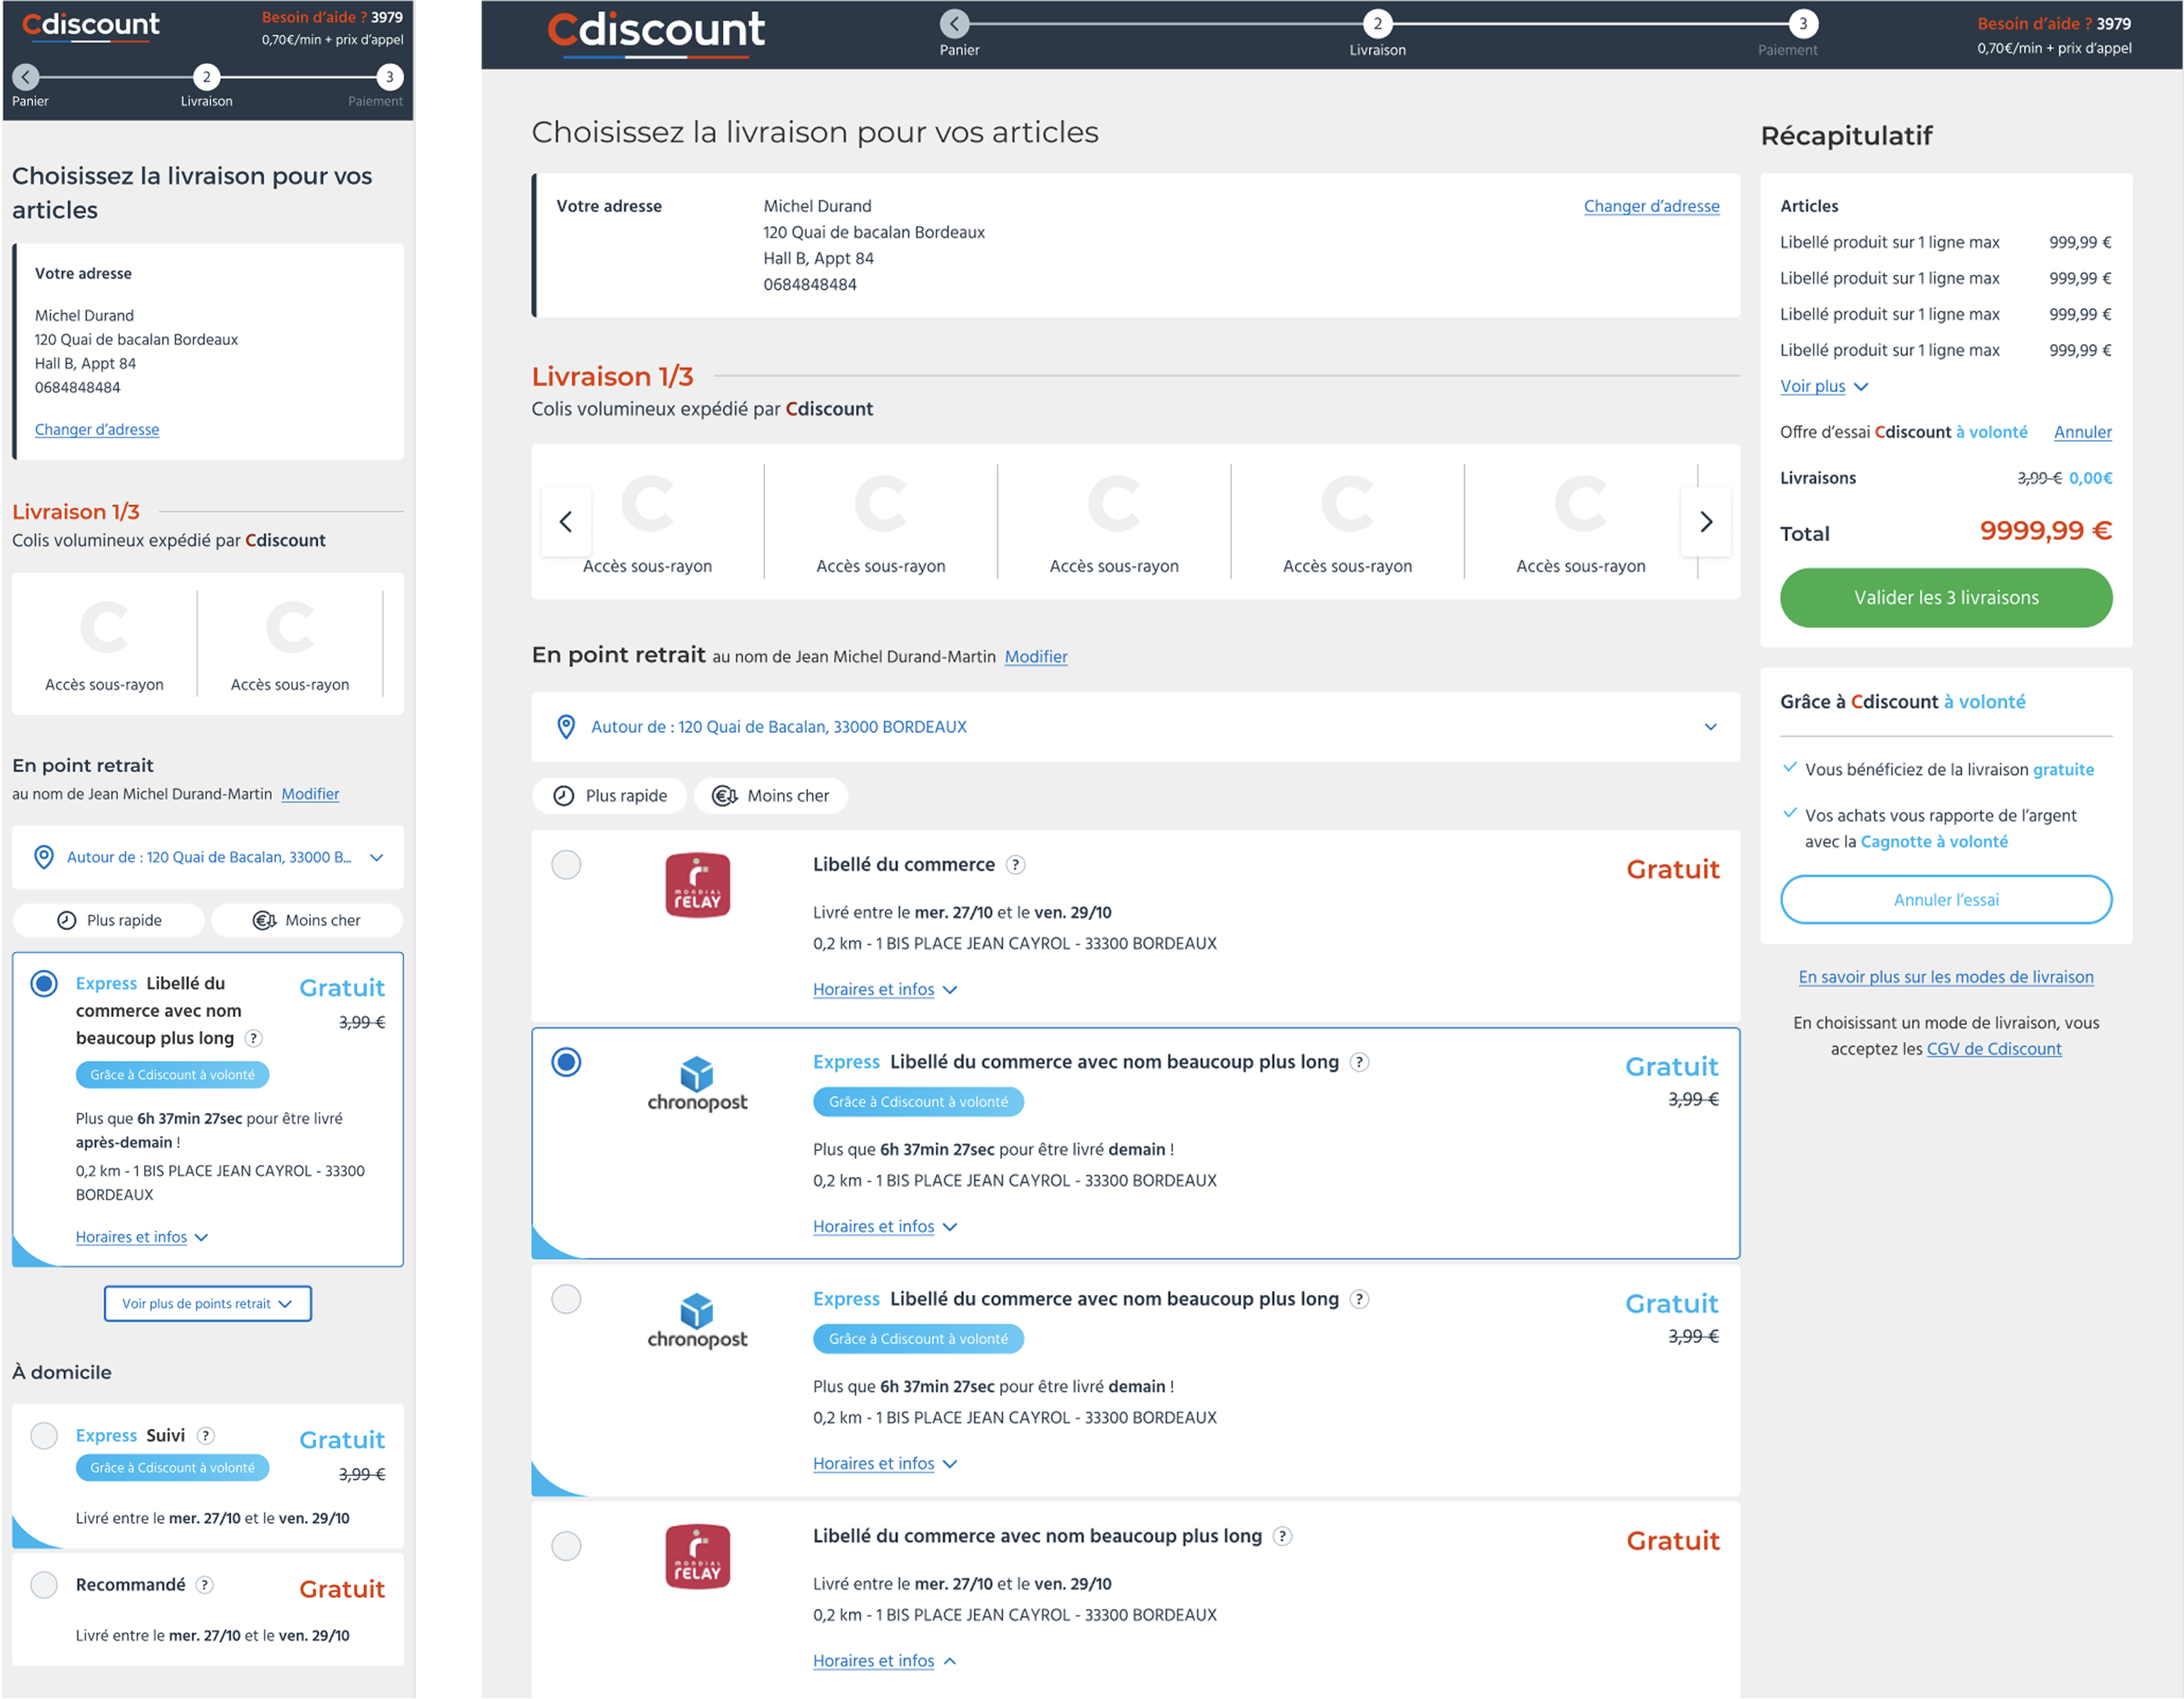
Task: Open help icon on unselected Chronopost Express option
Action: point(1360,1300)
